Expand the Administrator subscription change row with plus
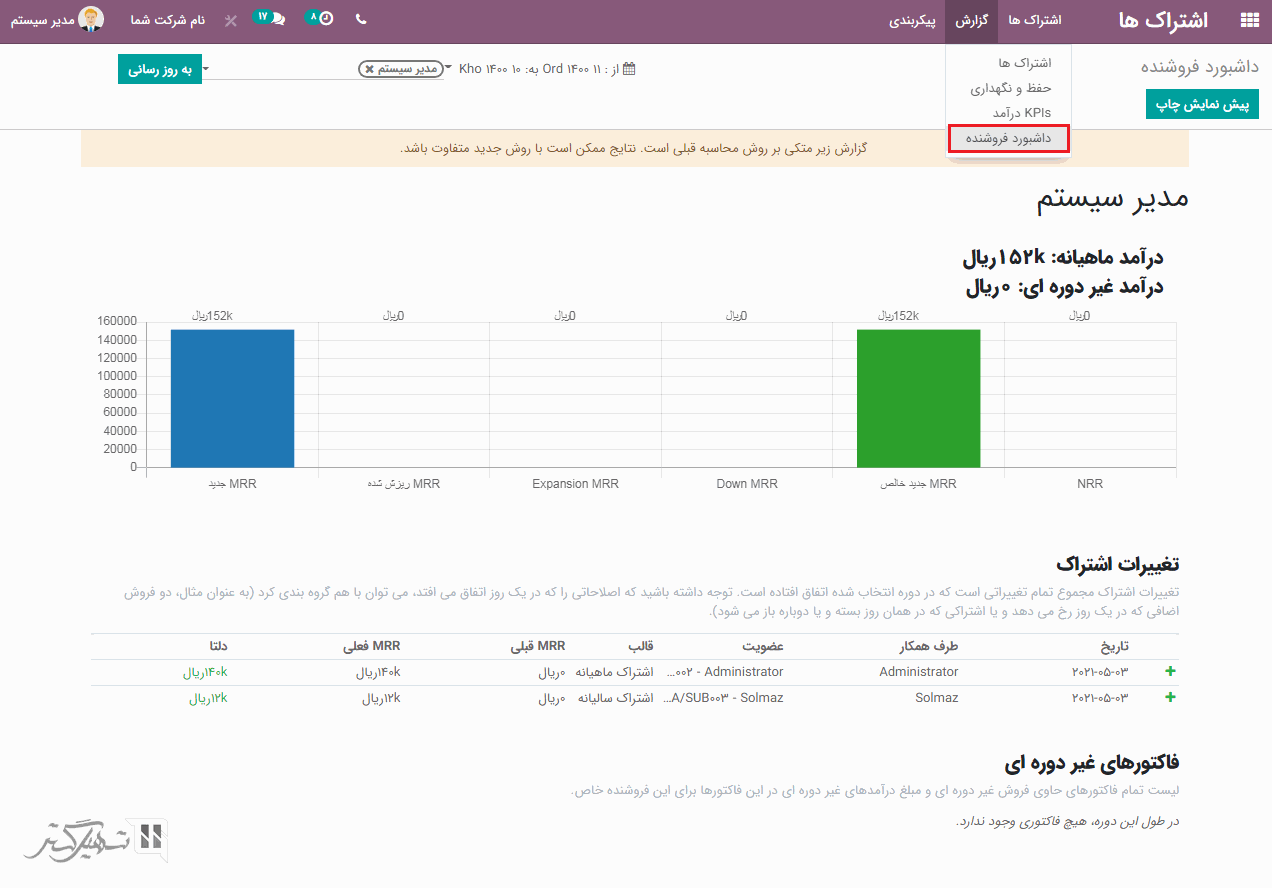Image resolution: width=1272 pixels, height=888 pixels. click(x=1170, y=672)
